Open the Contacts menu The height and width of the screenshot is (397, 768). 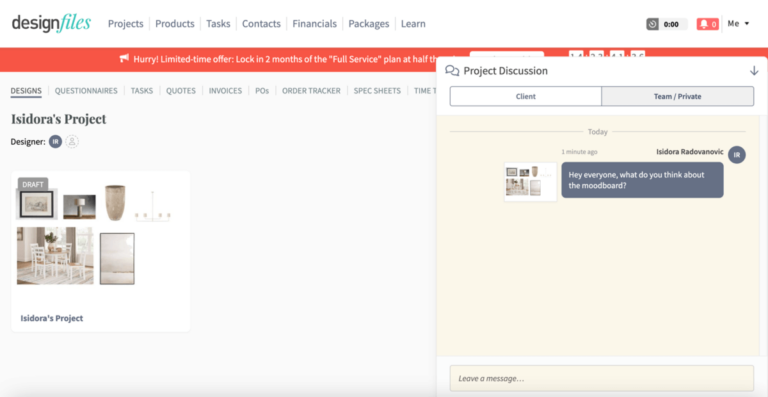(261, 23)
